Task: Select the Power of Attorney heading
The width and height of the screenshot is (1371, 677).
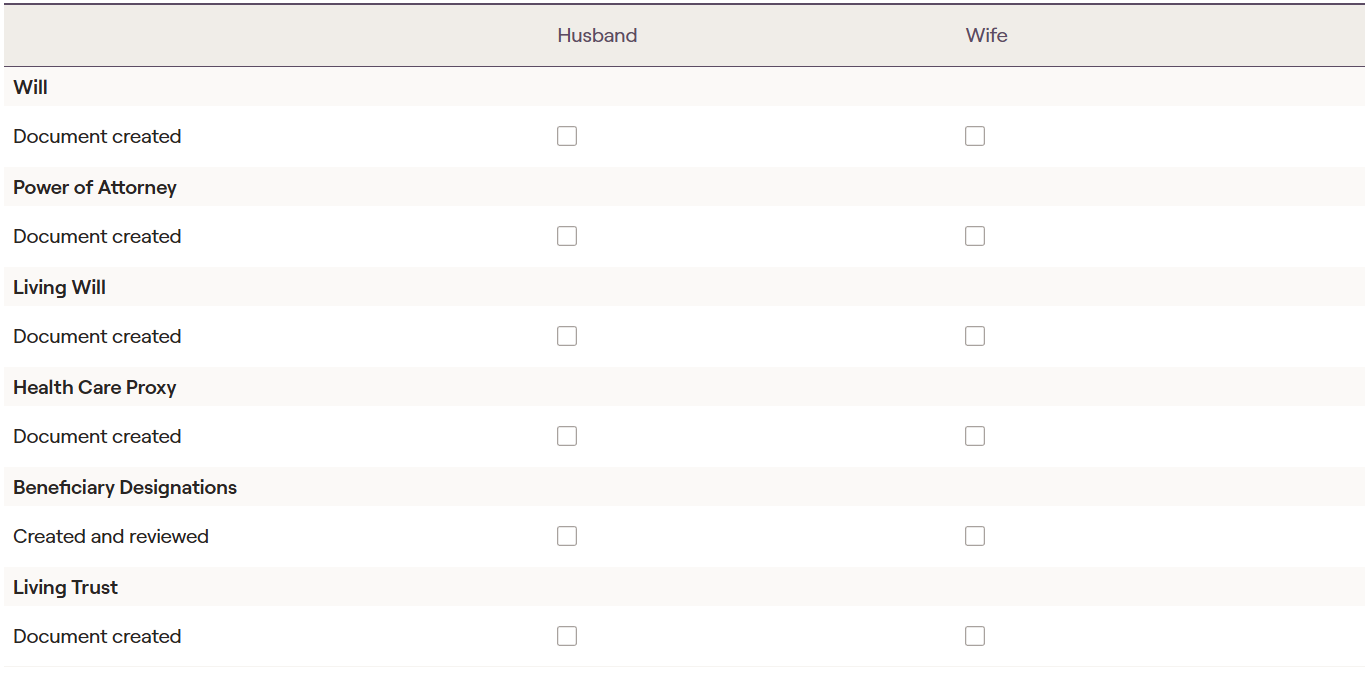Action: coord(95,187)
